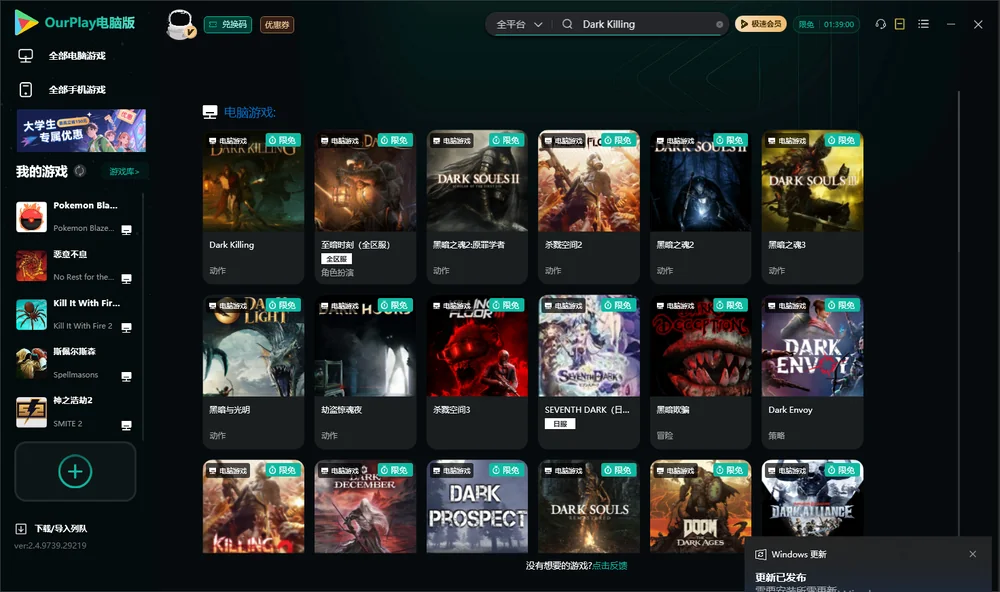Image resolution: width=1000 pixels, height=592 pixels.
Task: Click the version text ver:2.4.9739.29219
Action: point(50,546)
